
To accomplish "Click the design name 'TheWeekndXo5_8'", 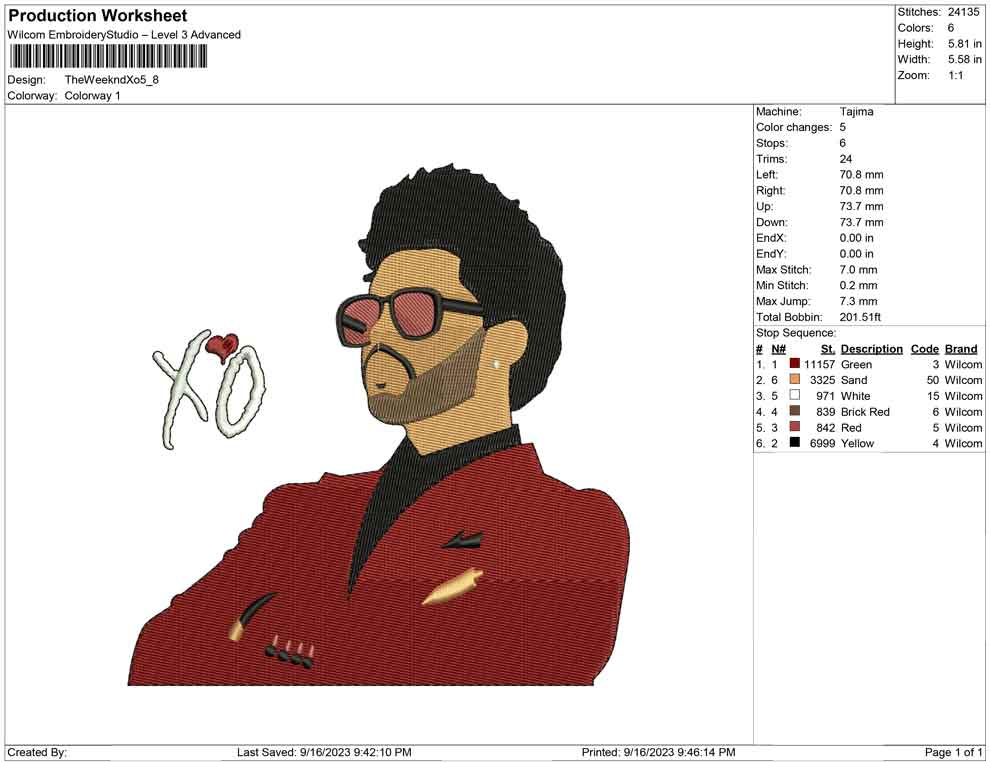I will tap(112, 80).
